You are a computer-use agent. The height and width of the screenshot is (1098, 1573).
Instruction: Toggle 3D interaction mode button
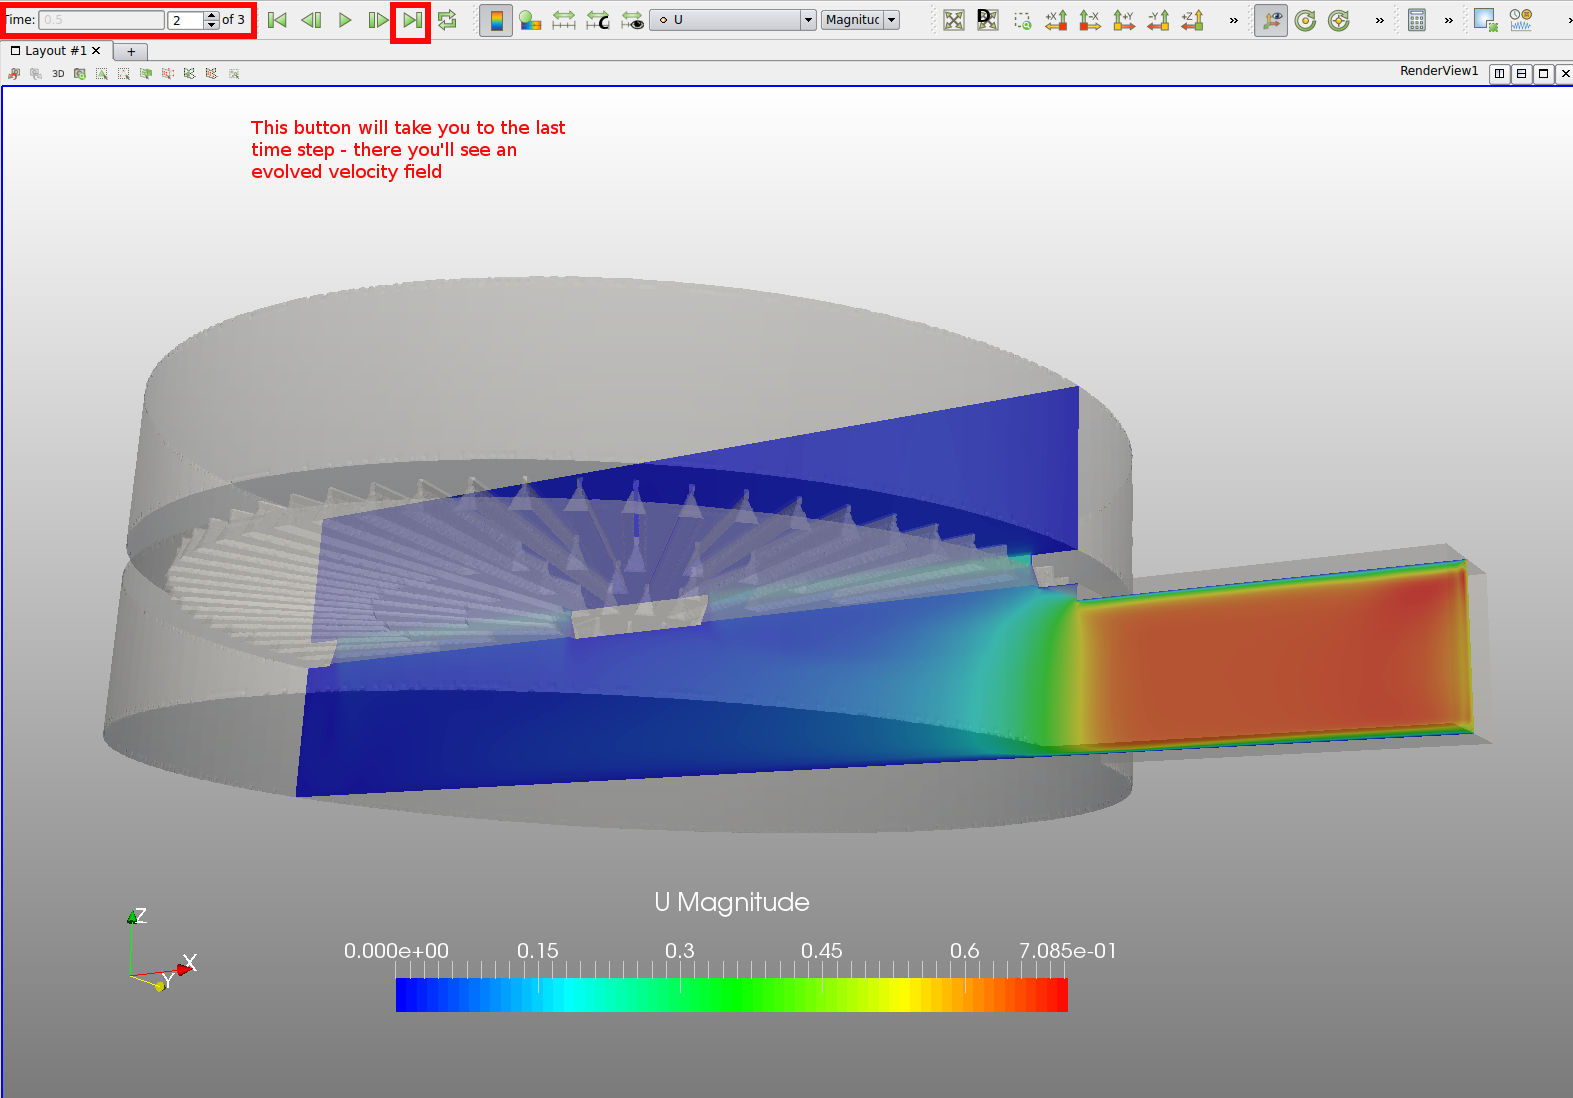pos(58,73)
